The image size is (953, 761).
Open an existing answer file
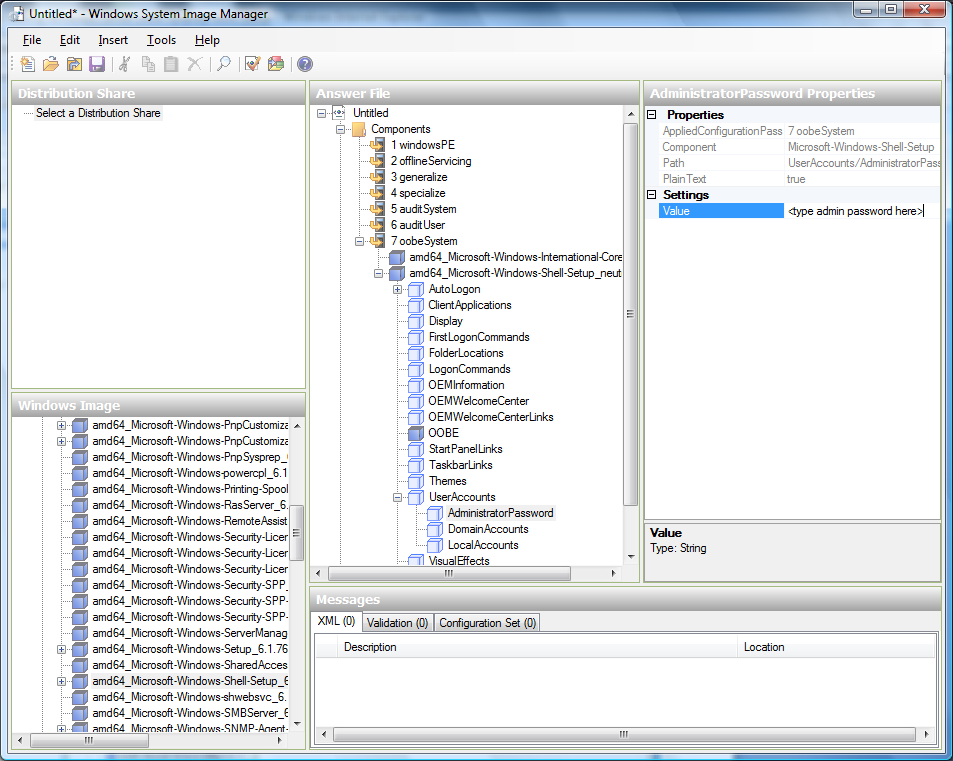point(51,63)
